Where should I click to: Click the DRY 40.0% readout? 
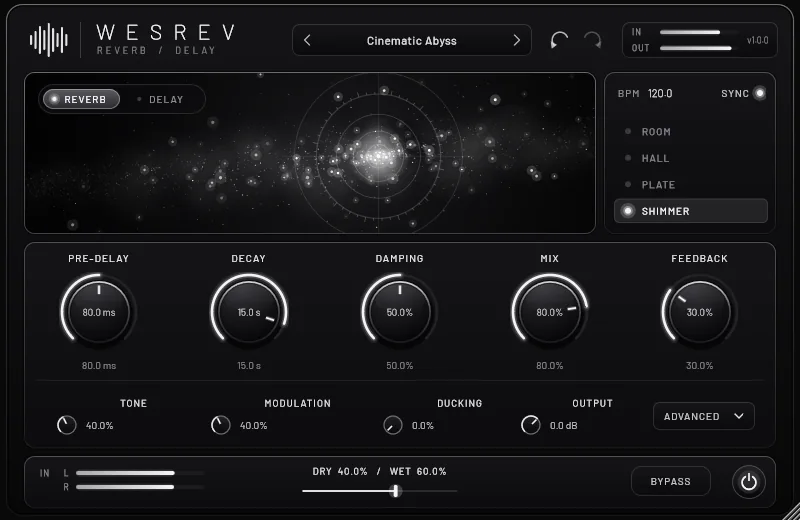(340, 472)
